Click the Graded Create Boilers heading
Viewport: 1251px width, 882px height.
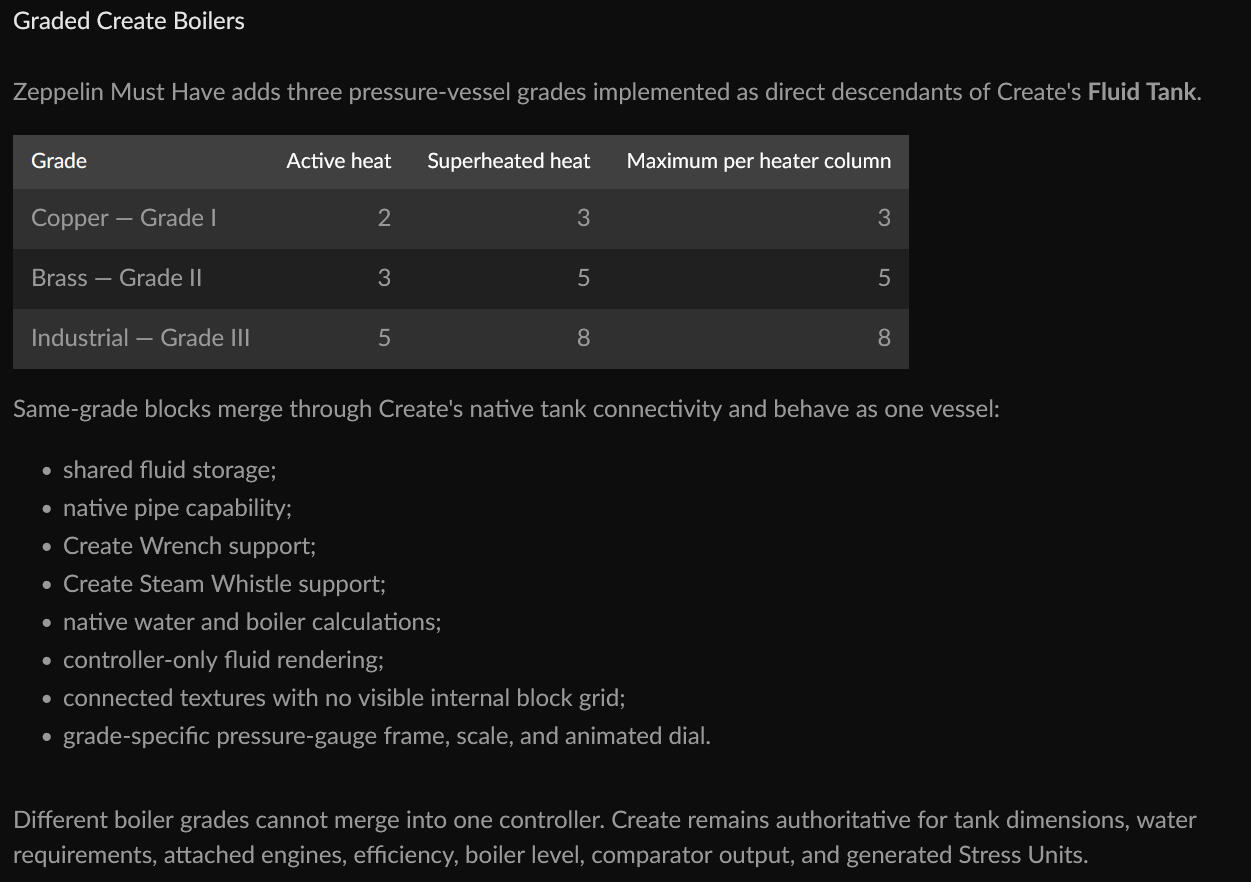[129, 21]
